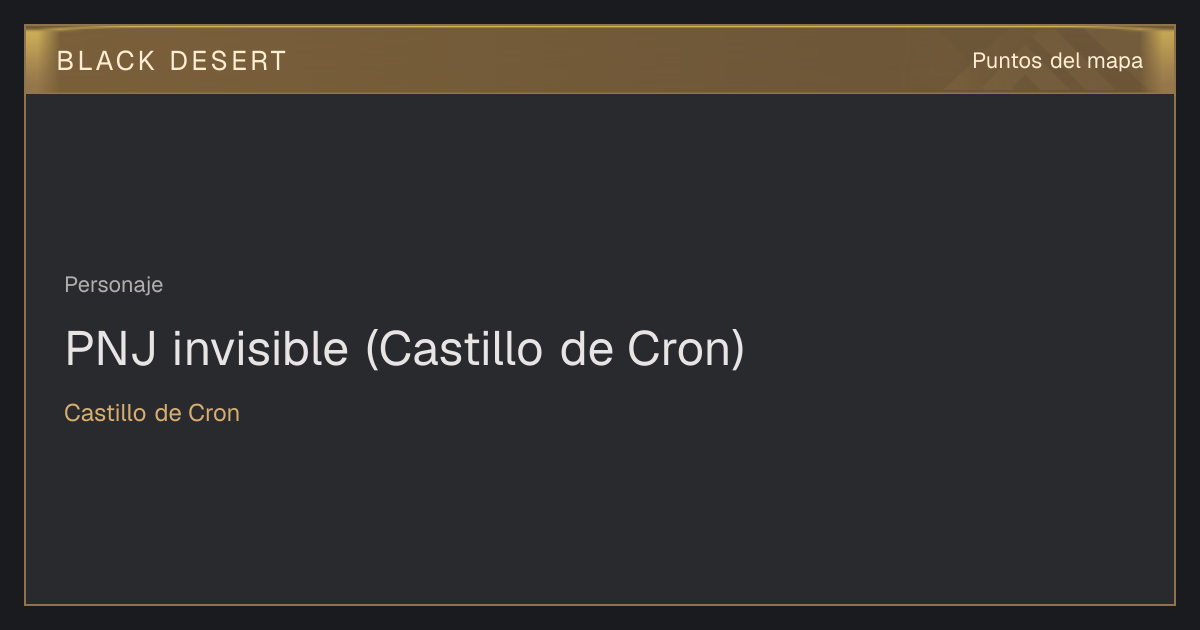Viewport: 1200px width, 630px height.
Task: Click the word DESERT in header
Action: coord(228,61)
